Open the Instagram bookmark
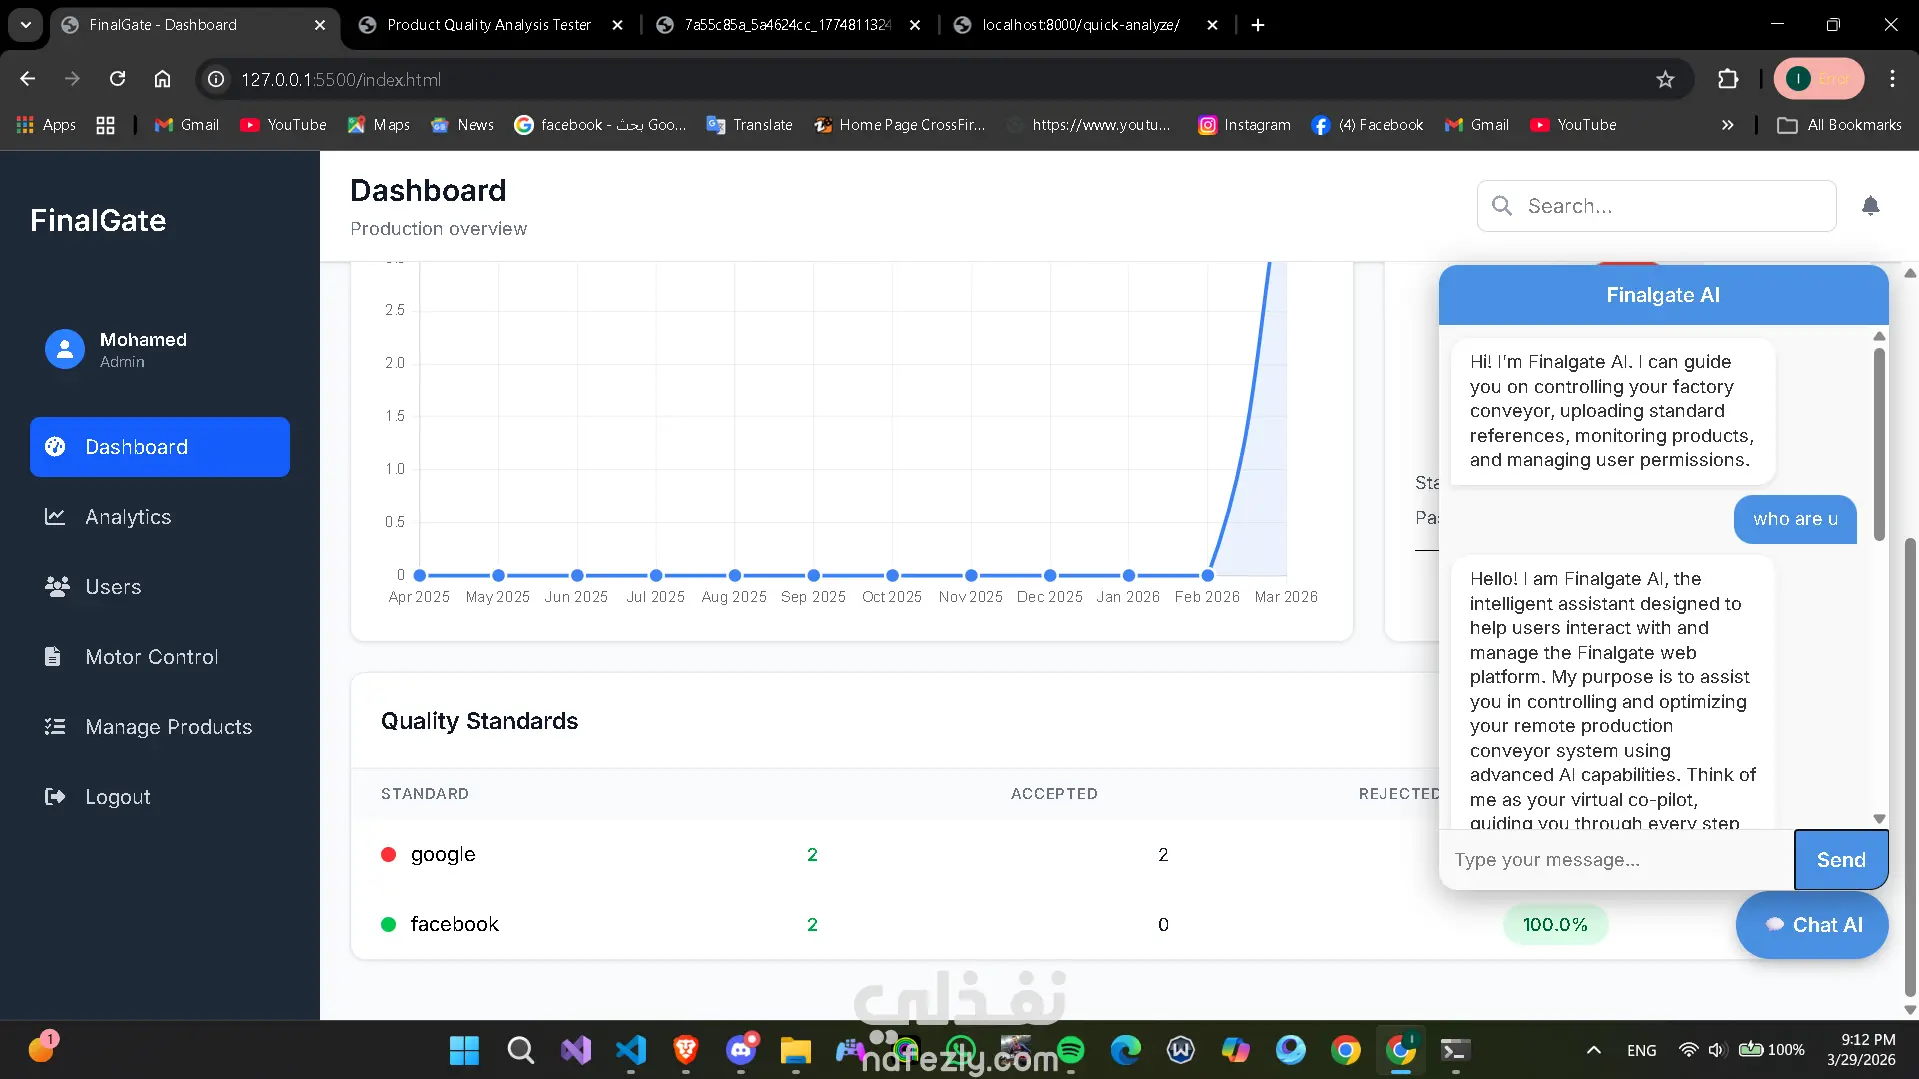The image size is (1919, 1079). pos(1245,125)
